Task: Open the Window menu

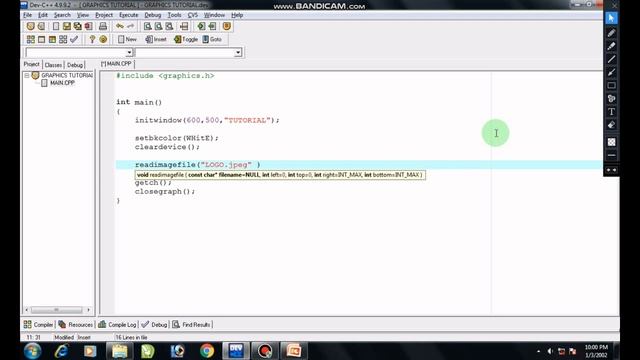Action: pos(214,15)
